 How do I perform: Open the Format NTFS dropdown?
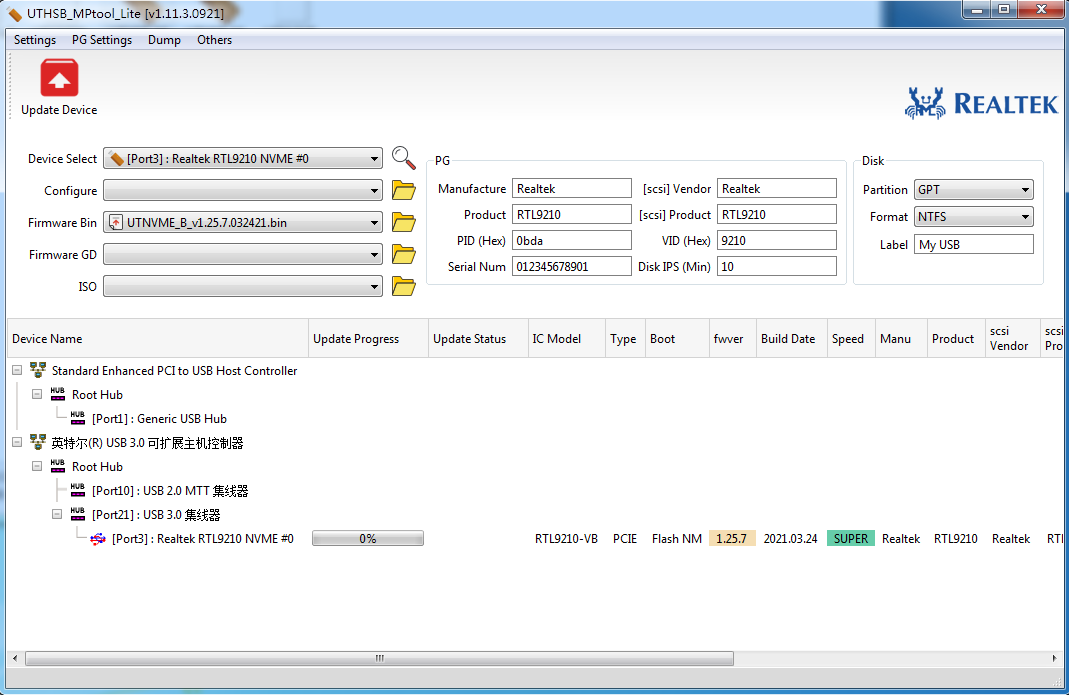point(974,217)
